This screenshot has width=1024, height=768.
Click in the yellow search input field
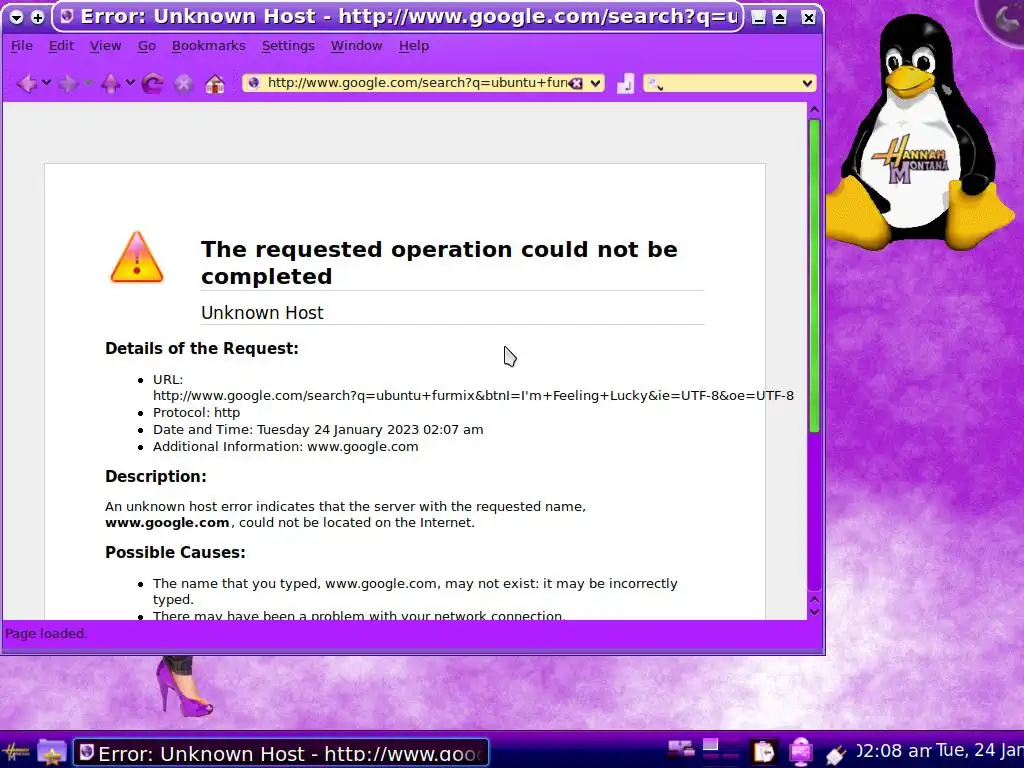coord(731,84)
